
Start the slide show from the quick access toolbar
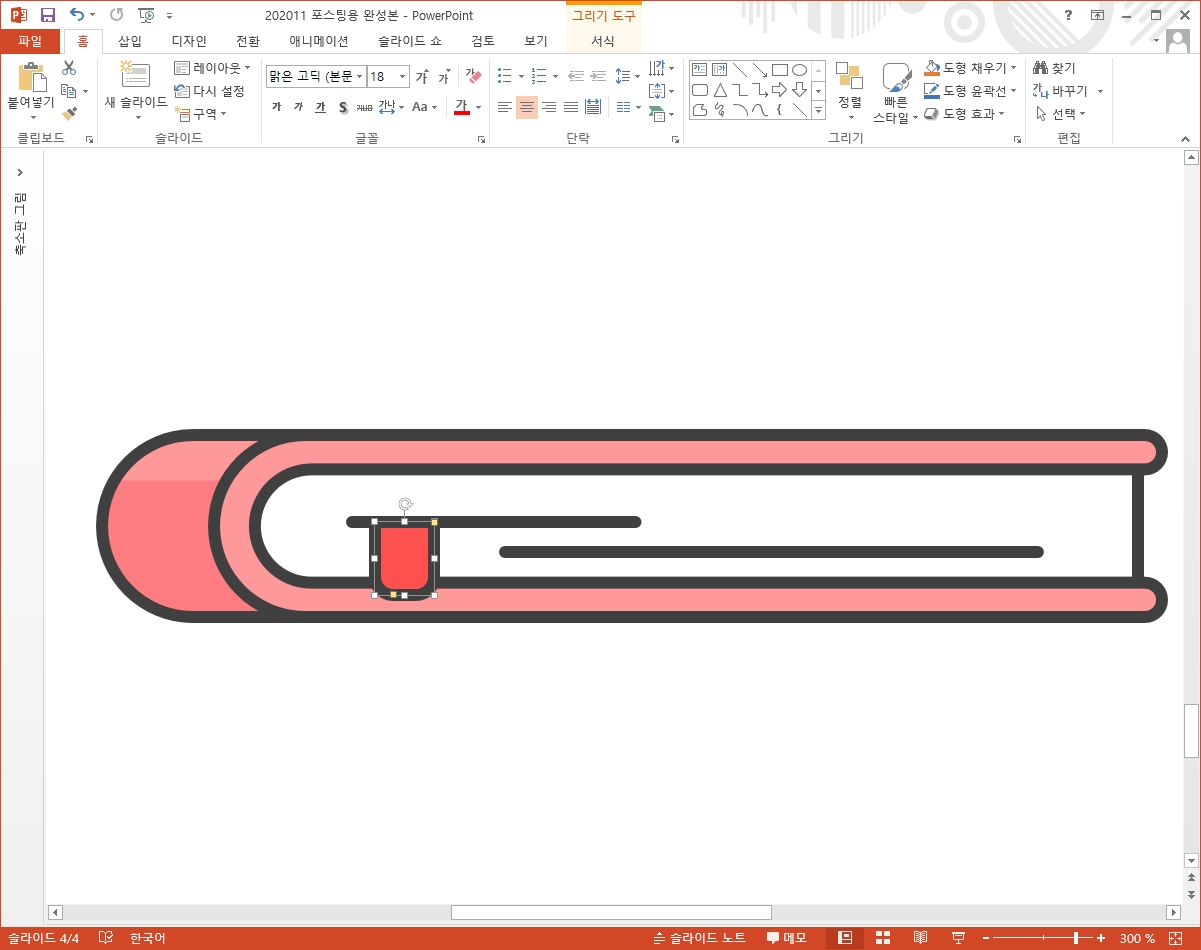click(x=147, y=15)
